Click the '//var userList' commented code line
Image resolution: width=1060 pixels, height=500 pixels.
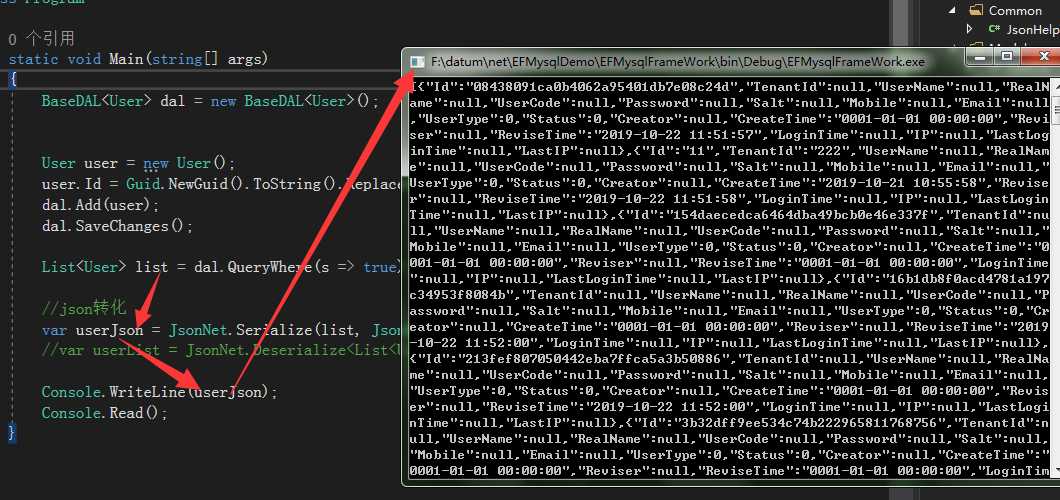point(222,350)
